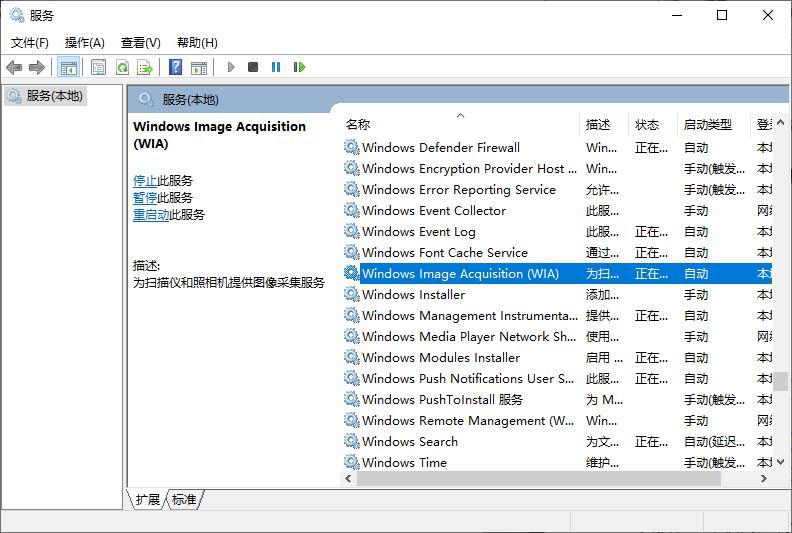
Task: Toggle the show/hide console tree icon
Action: pos(69,67)
